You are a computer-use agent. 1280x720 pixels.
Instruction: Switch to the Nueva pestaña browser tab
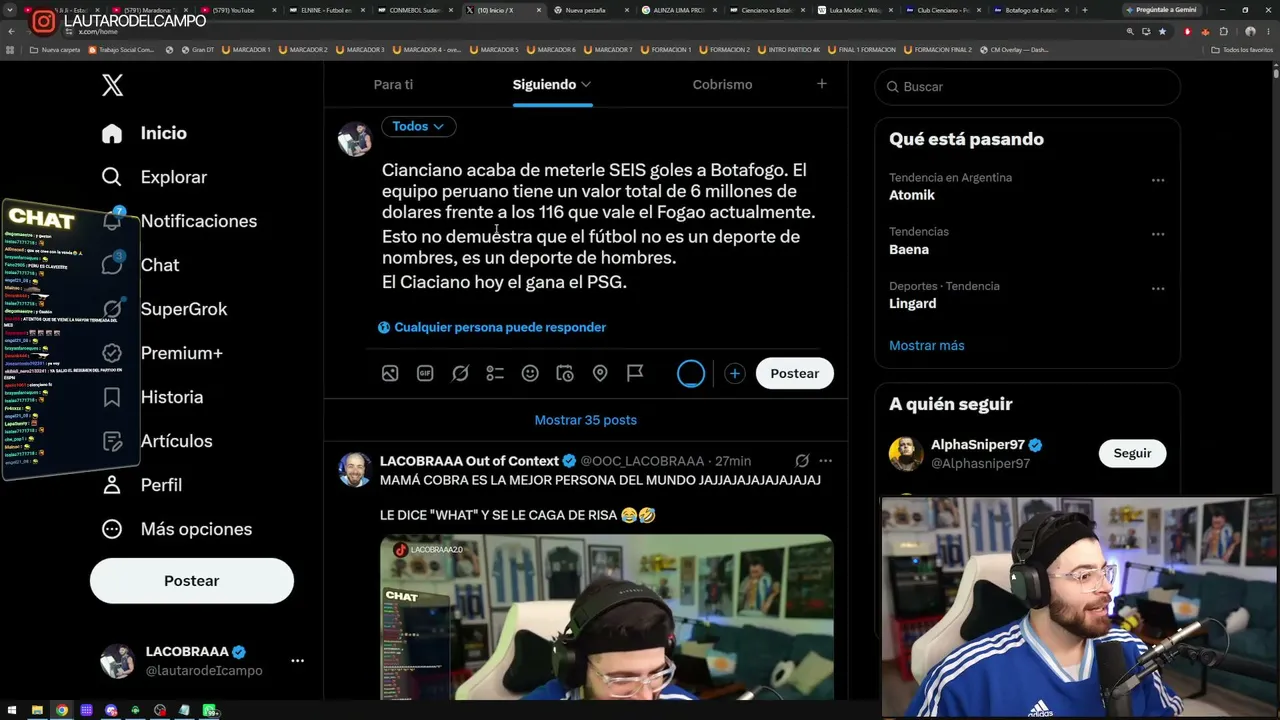(590, 10)
